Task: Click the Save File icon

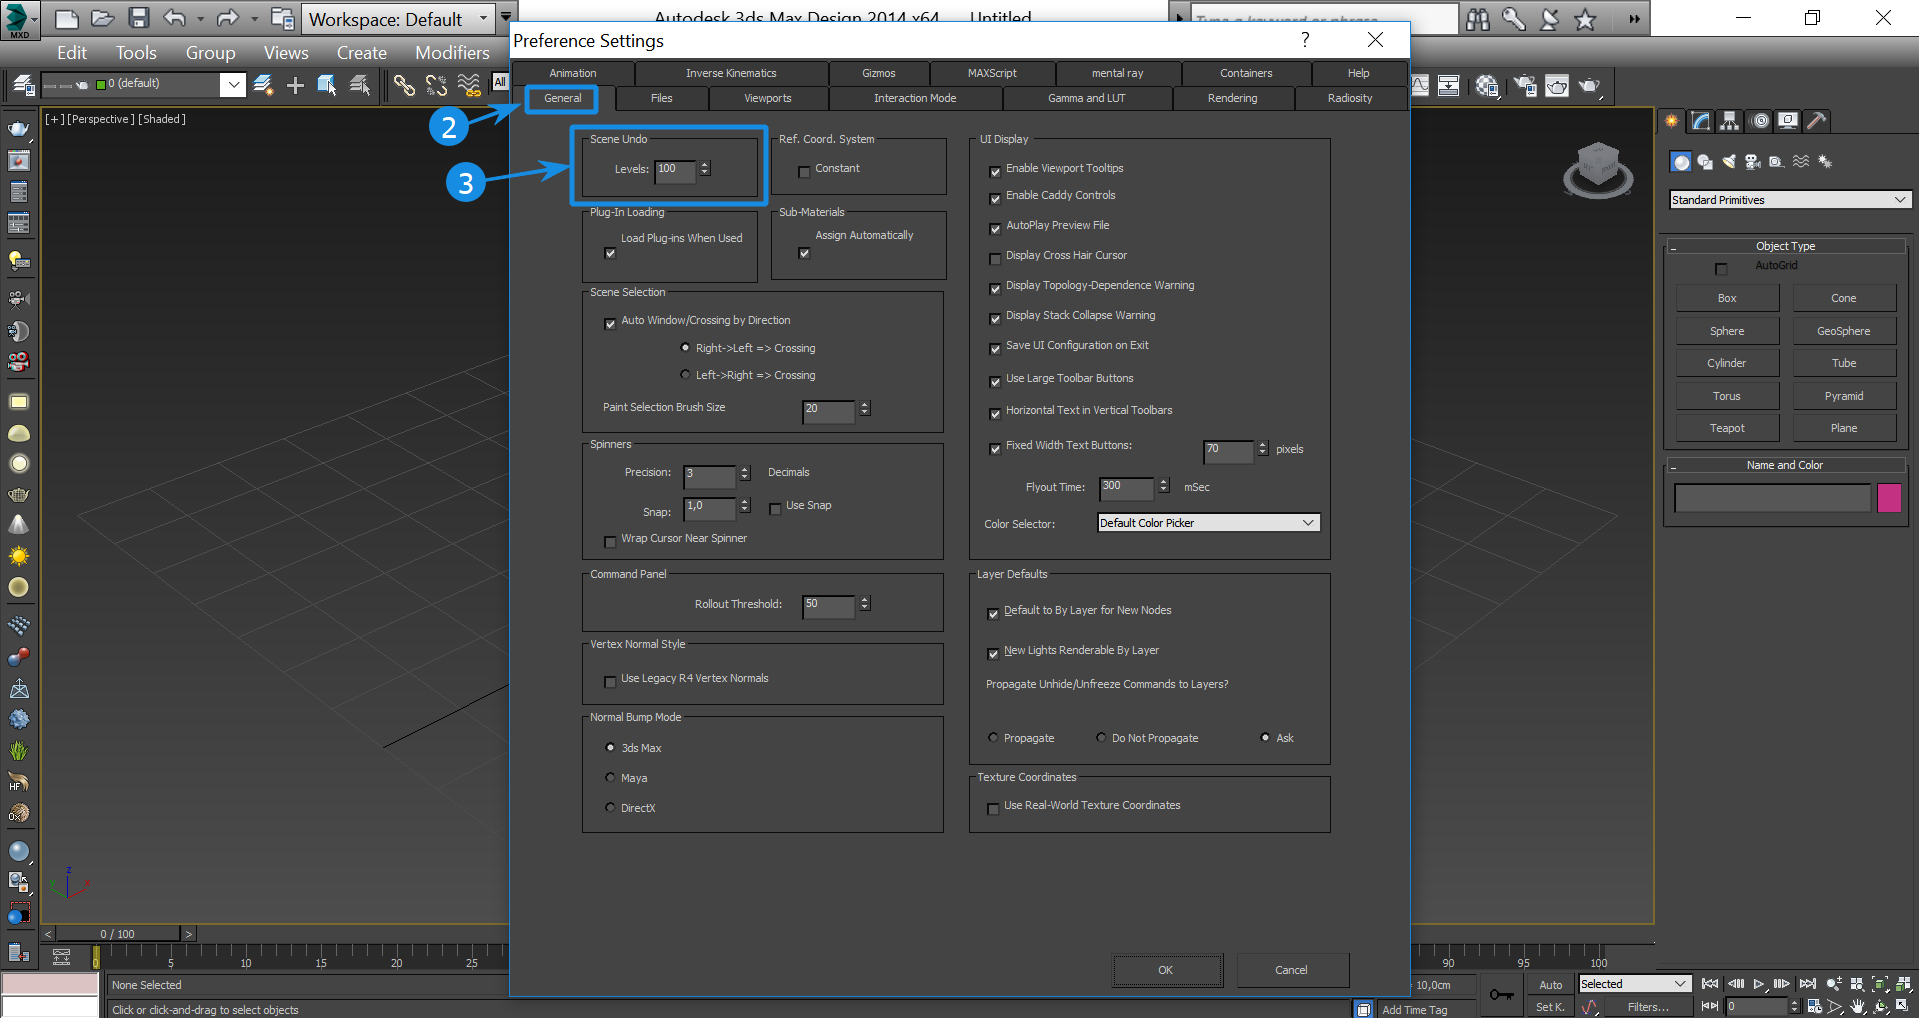Action: coord(139,18)
